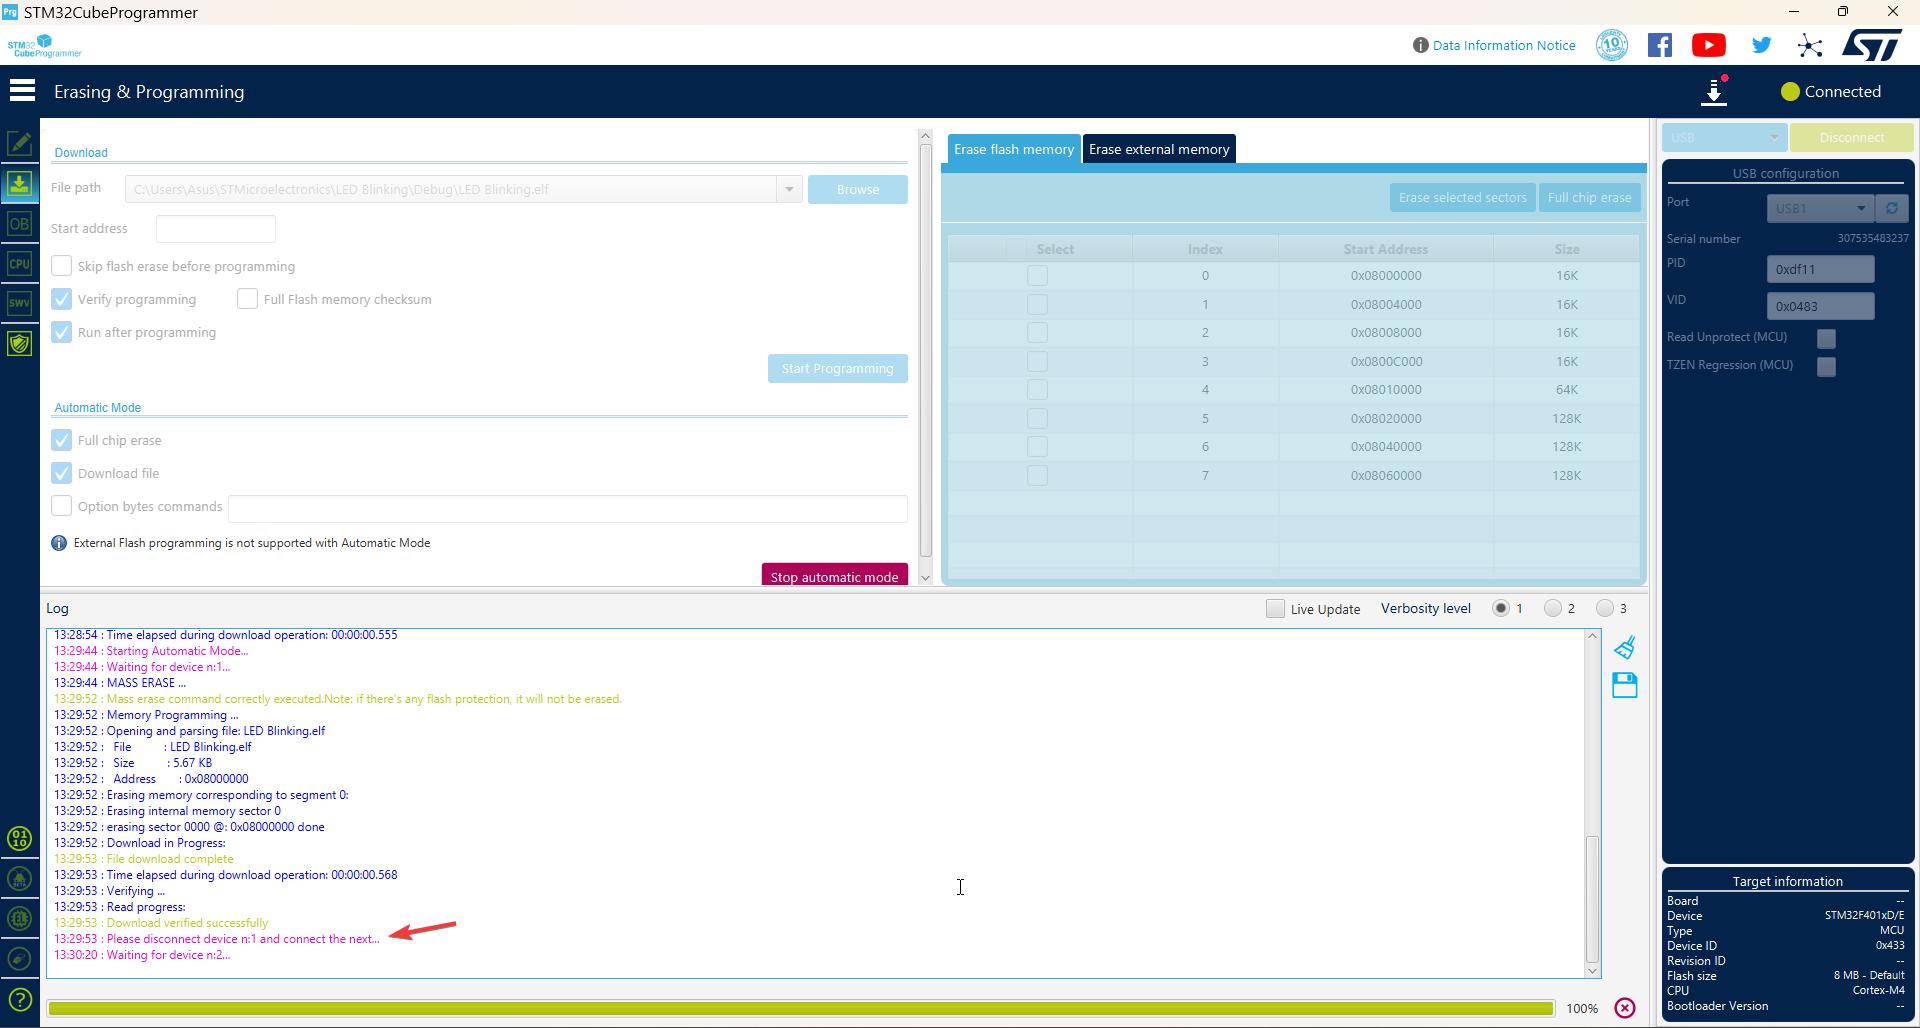
Task: Toggle TZEN Regression (MCU) checkbox
Action: [1826, 366]
